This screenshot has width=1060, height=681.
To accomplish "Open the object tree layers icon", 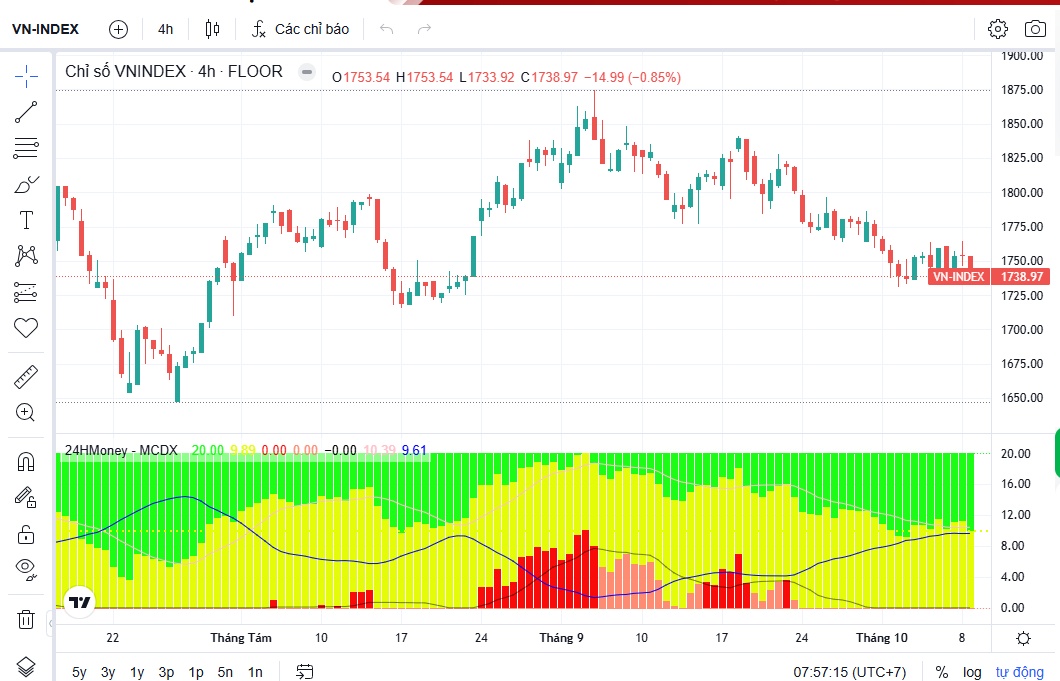I will (x=26, y=667).
